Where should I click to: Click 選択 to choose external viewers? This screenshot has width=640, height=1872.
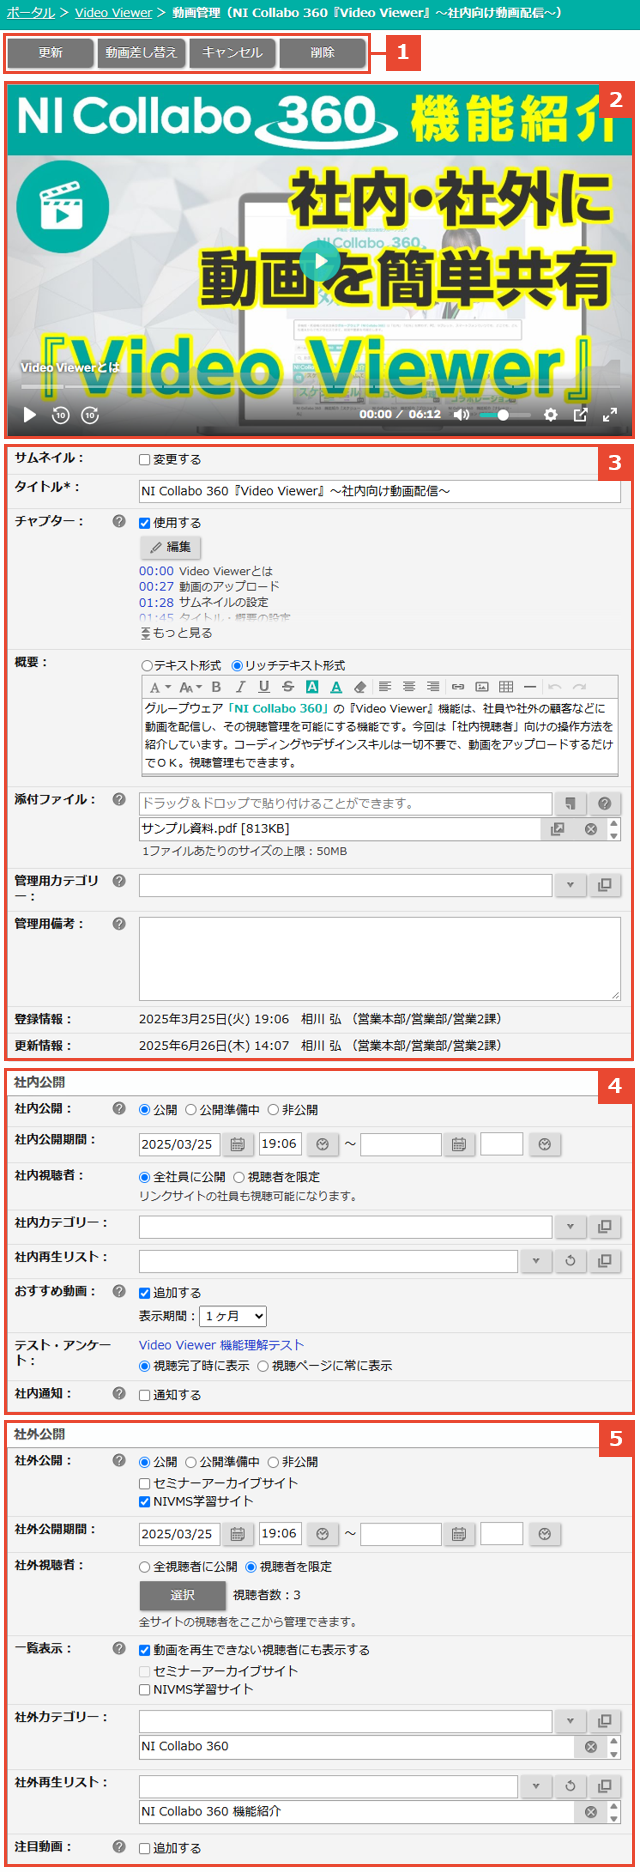[x=182, y=1595]
